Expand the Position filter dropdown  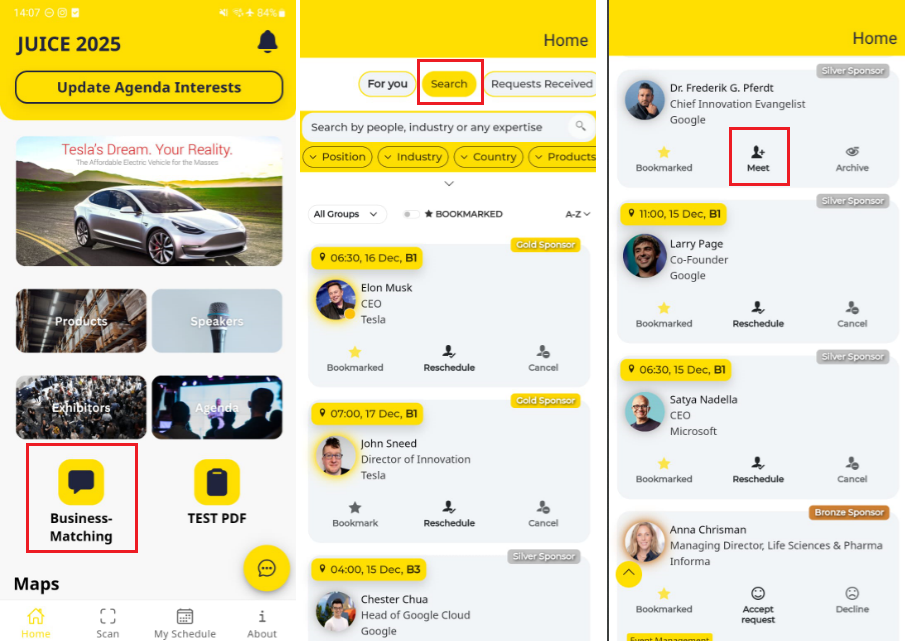coord(338,157)
